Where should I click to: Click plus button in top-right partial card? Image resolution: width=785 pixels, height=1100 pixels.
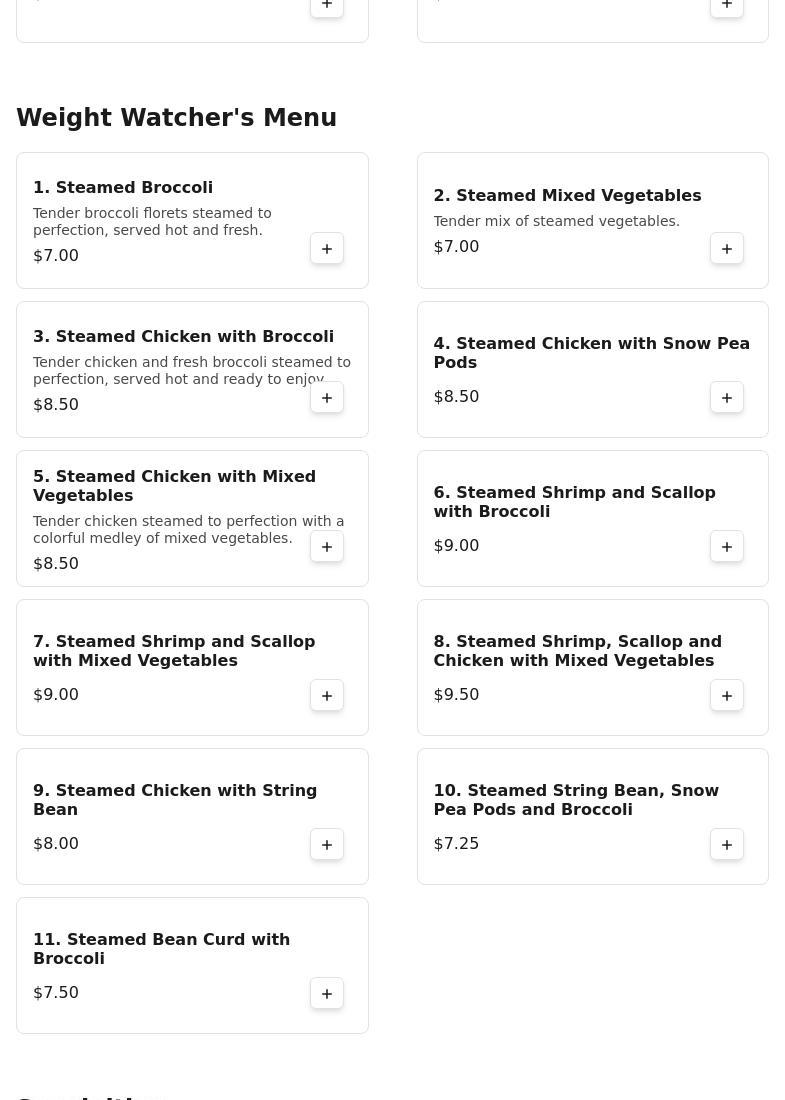[x=727, y=6]
